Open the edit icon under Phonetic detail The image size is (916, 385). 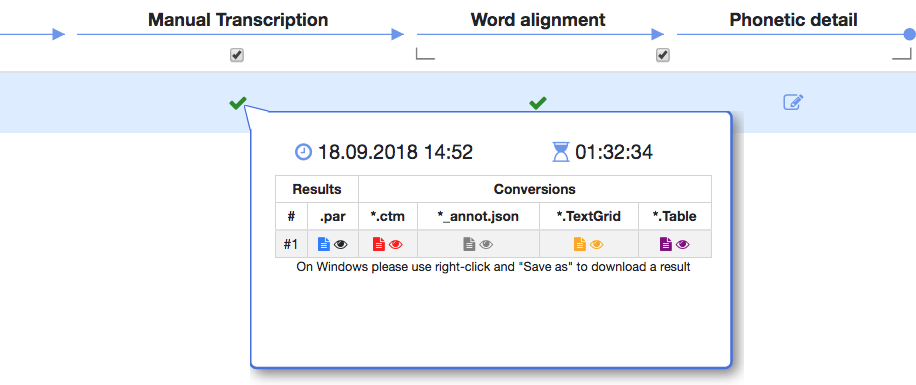click(793, 102)
